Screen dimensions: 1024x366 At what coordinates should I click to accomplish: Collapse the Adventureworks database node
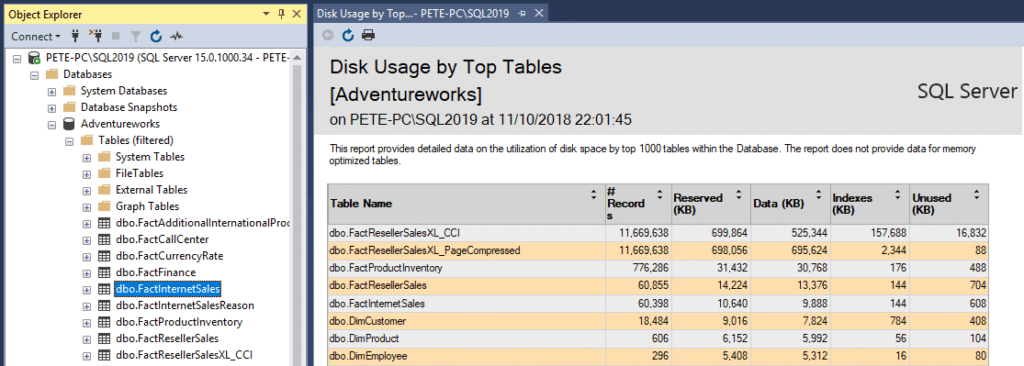[x=52, y=124]
